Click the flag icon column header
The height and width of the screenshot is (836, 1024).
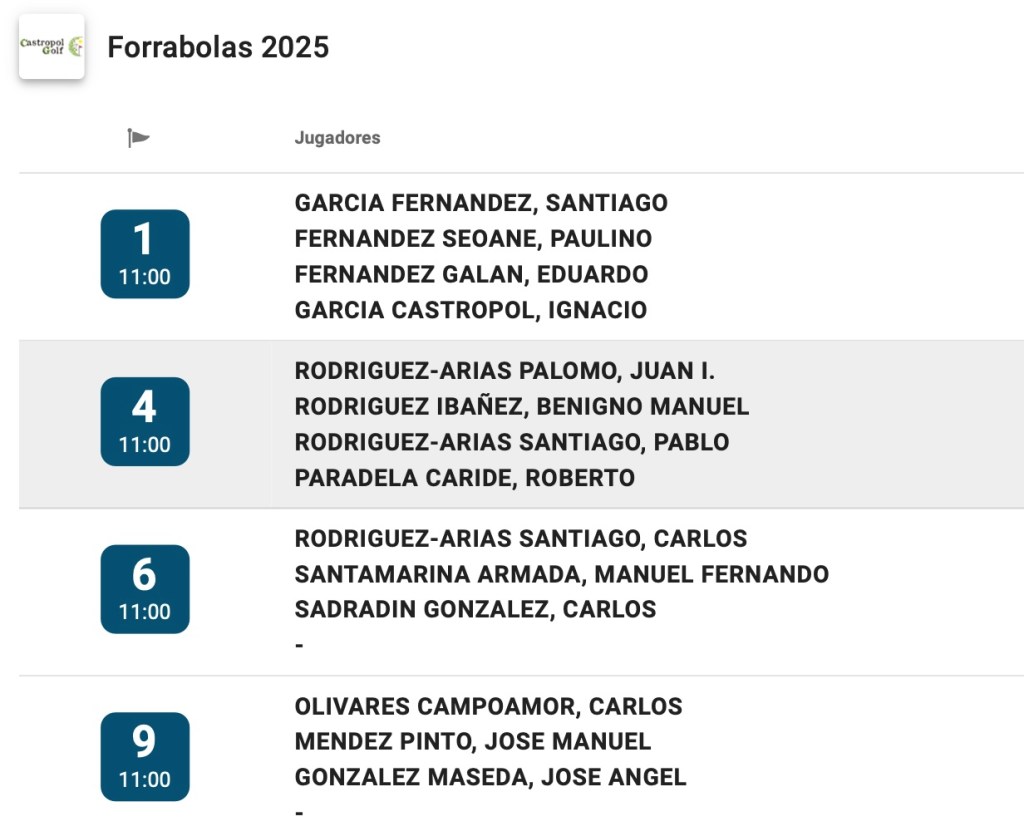tap(139, 138)
